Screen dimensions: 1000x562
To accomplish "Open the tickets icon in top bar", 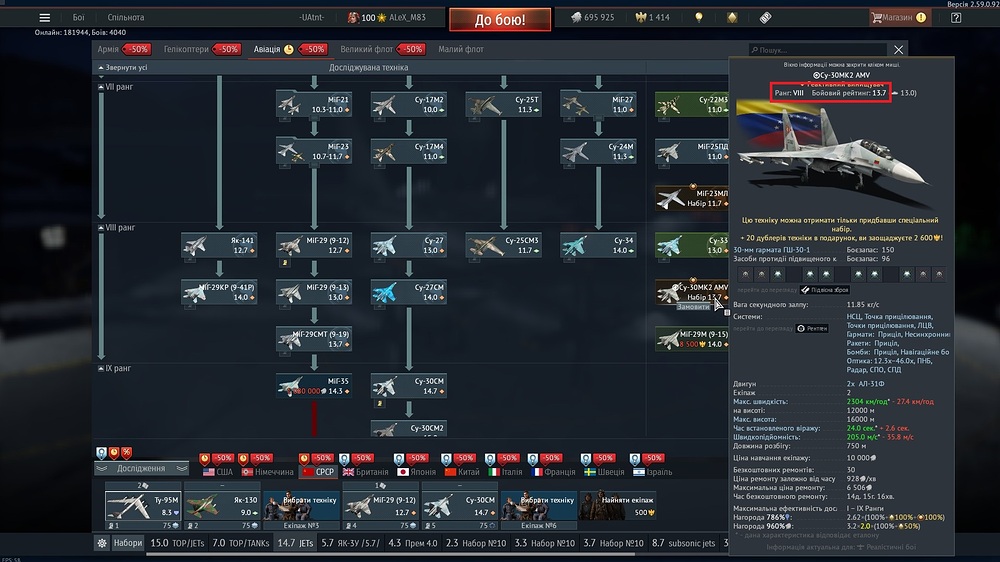I will tap(765, 18).
